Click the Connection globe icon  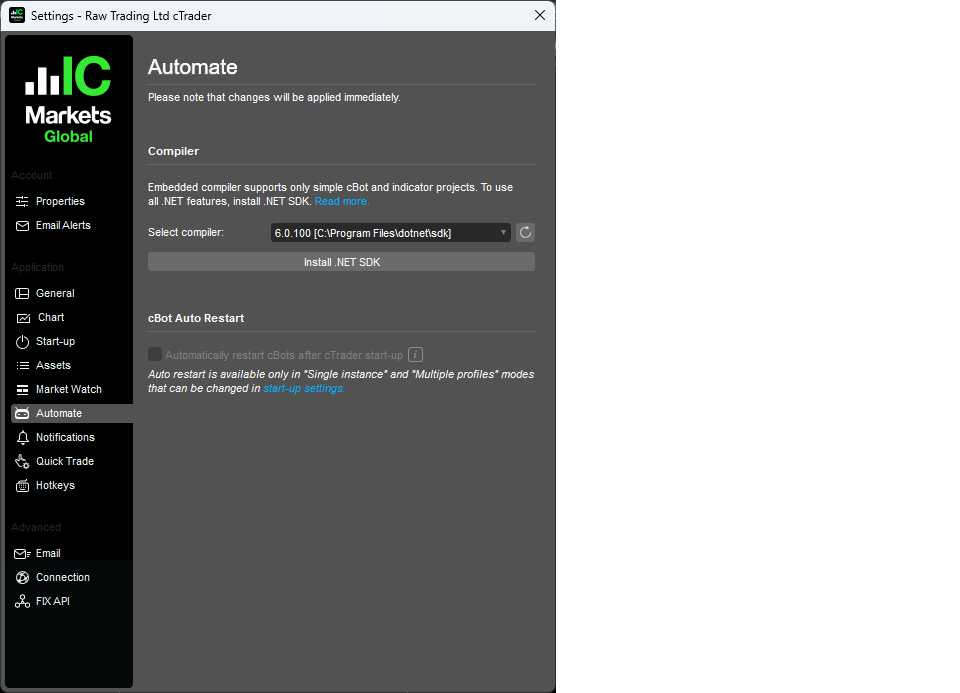[x=22, y=577]
